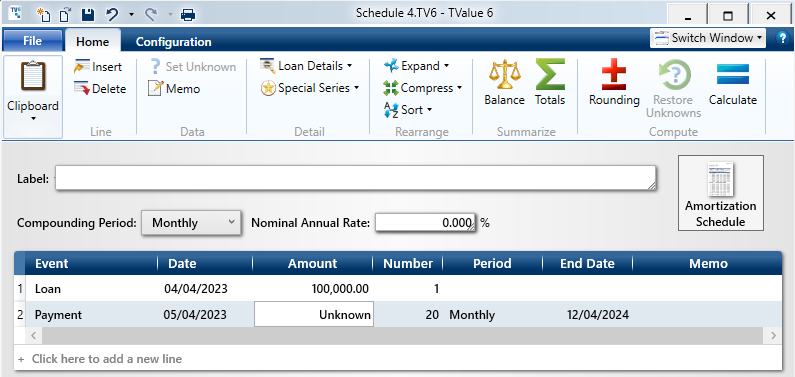
Task: Select the Unknown payment amount cell
Action: coord(314,314)
